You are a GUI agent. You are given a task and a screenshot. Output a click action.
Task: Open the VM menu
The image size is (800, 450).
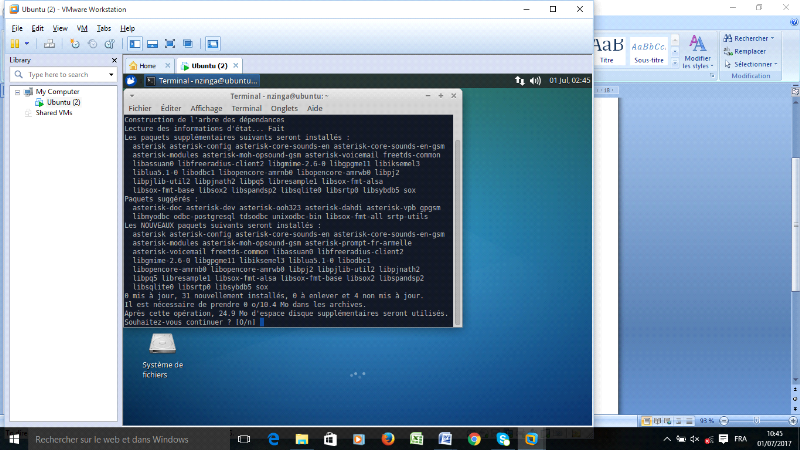coord(79,28)
